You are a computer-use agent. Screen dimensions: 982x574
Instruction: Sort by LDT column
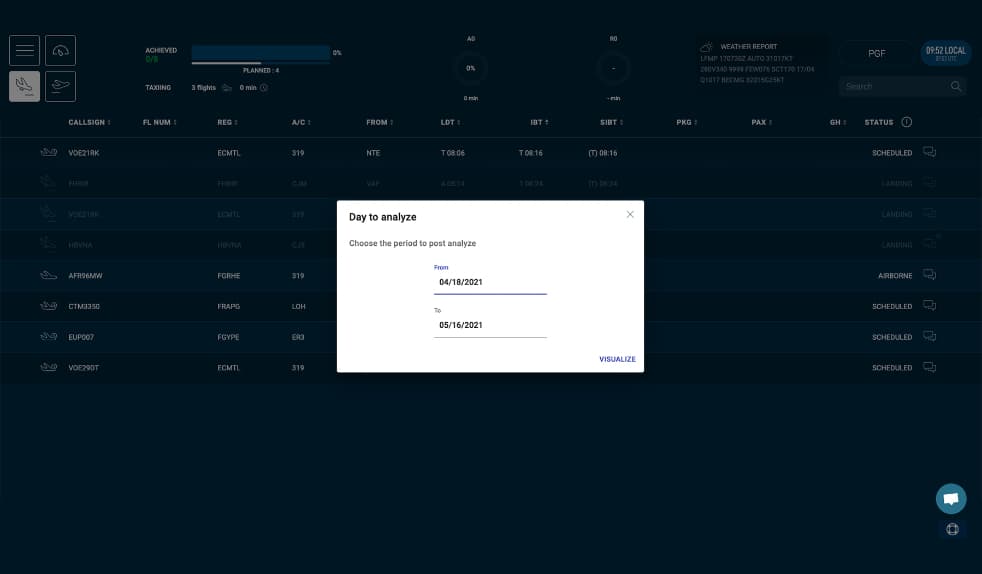pos(450,123)
